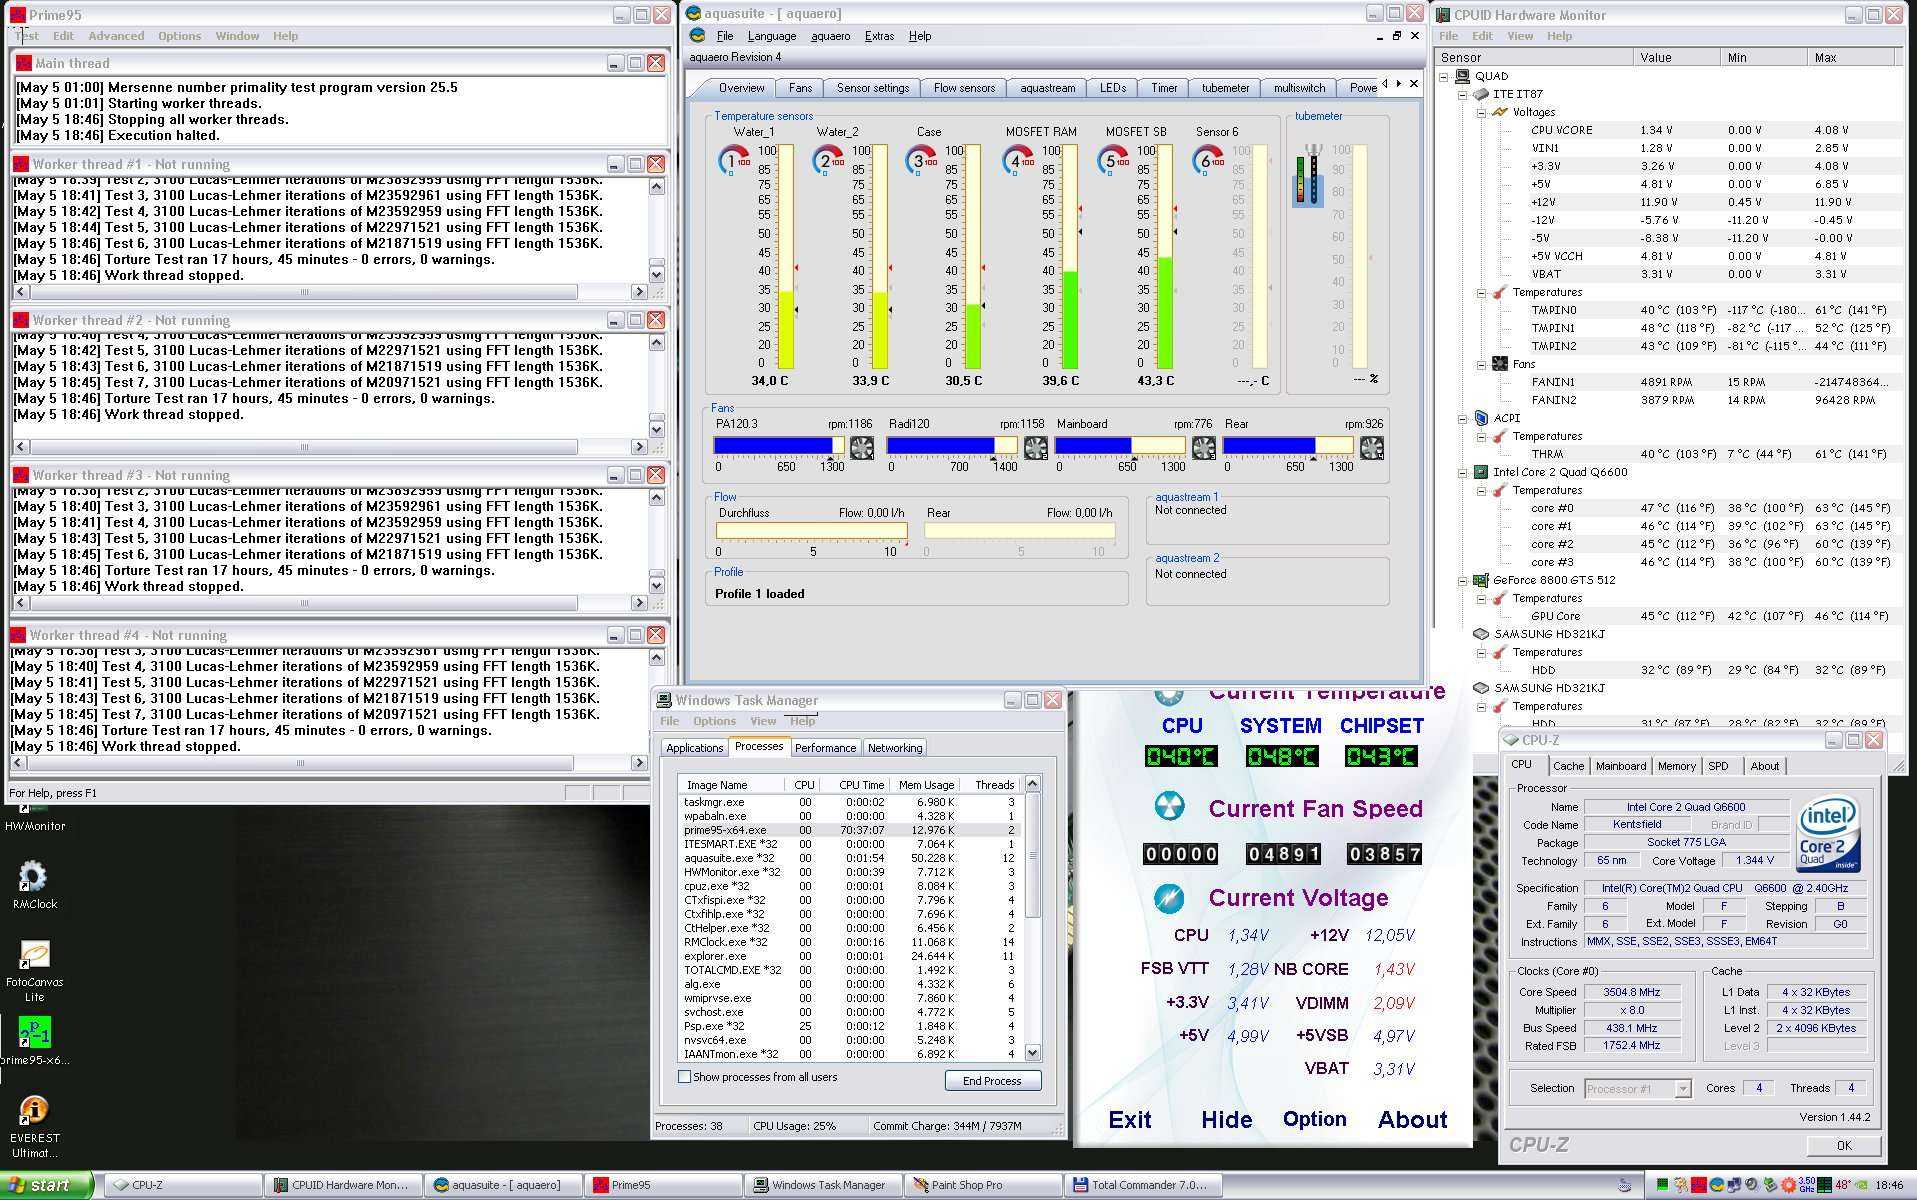
Task: Click the Intel Core 2 Quad logo in CPU-Z
Action: [x=1829, y=834]
